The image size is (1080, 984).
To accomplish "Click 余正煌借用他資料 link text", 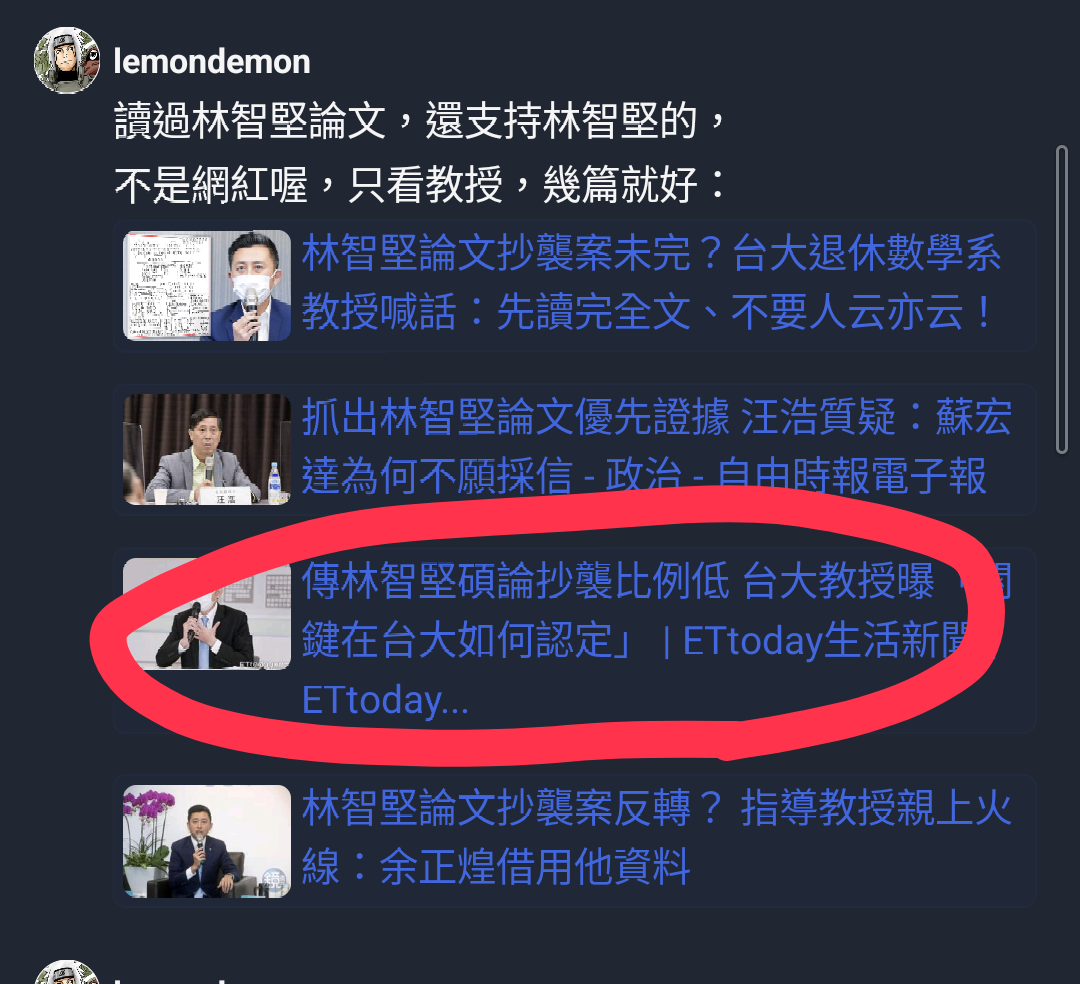I will pos(534,866).
